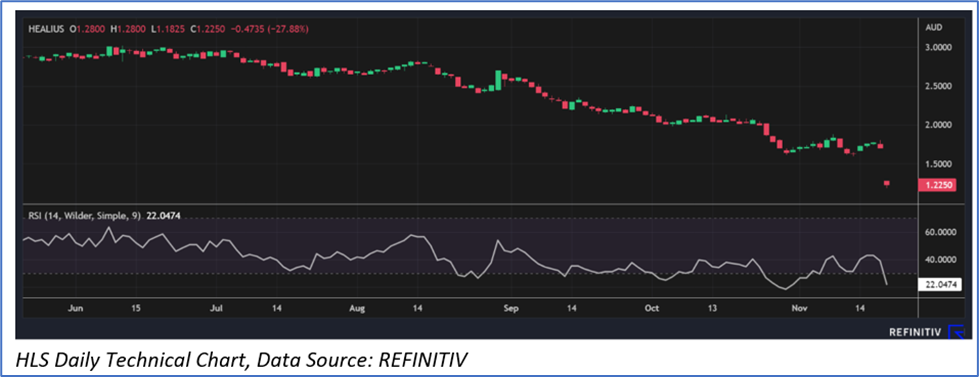Click the 60.0000 RSI axis label
This screenshot has height=377, width=979.
click(940, 232)
